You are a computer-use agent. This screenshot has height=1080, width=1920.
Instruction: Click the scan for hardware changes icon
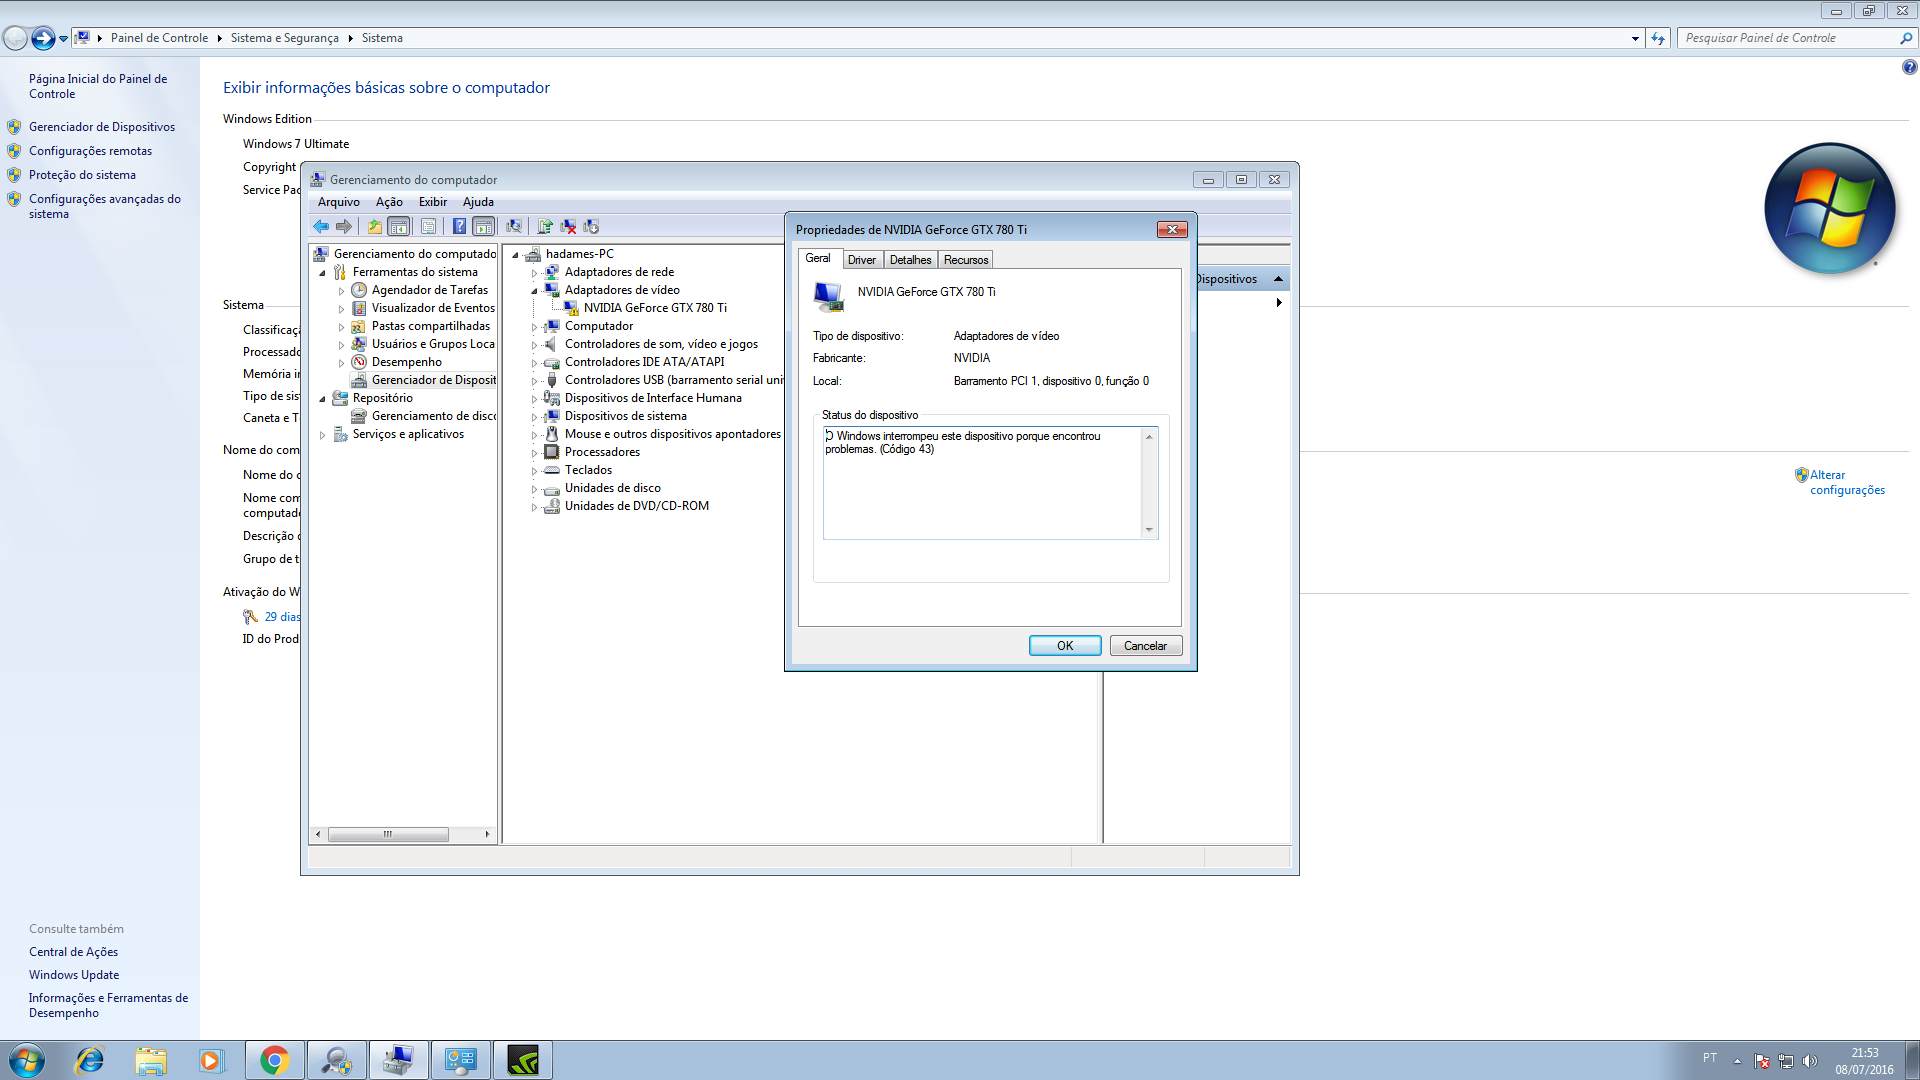(514, 227)
